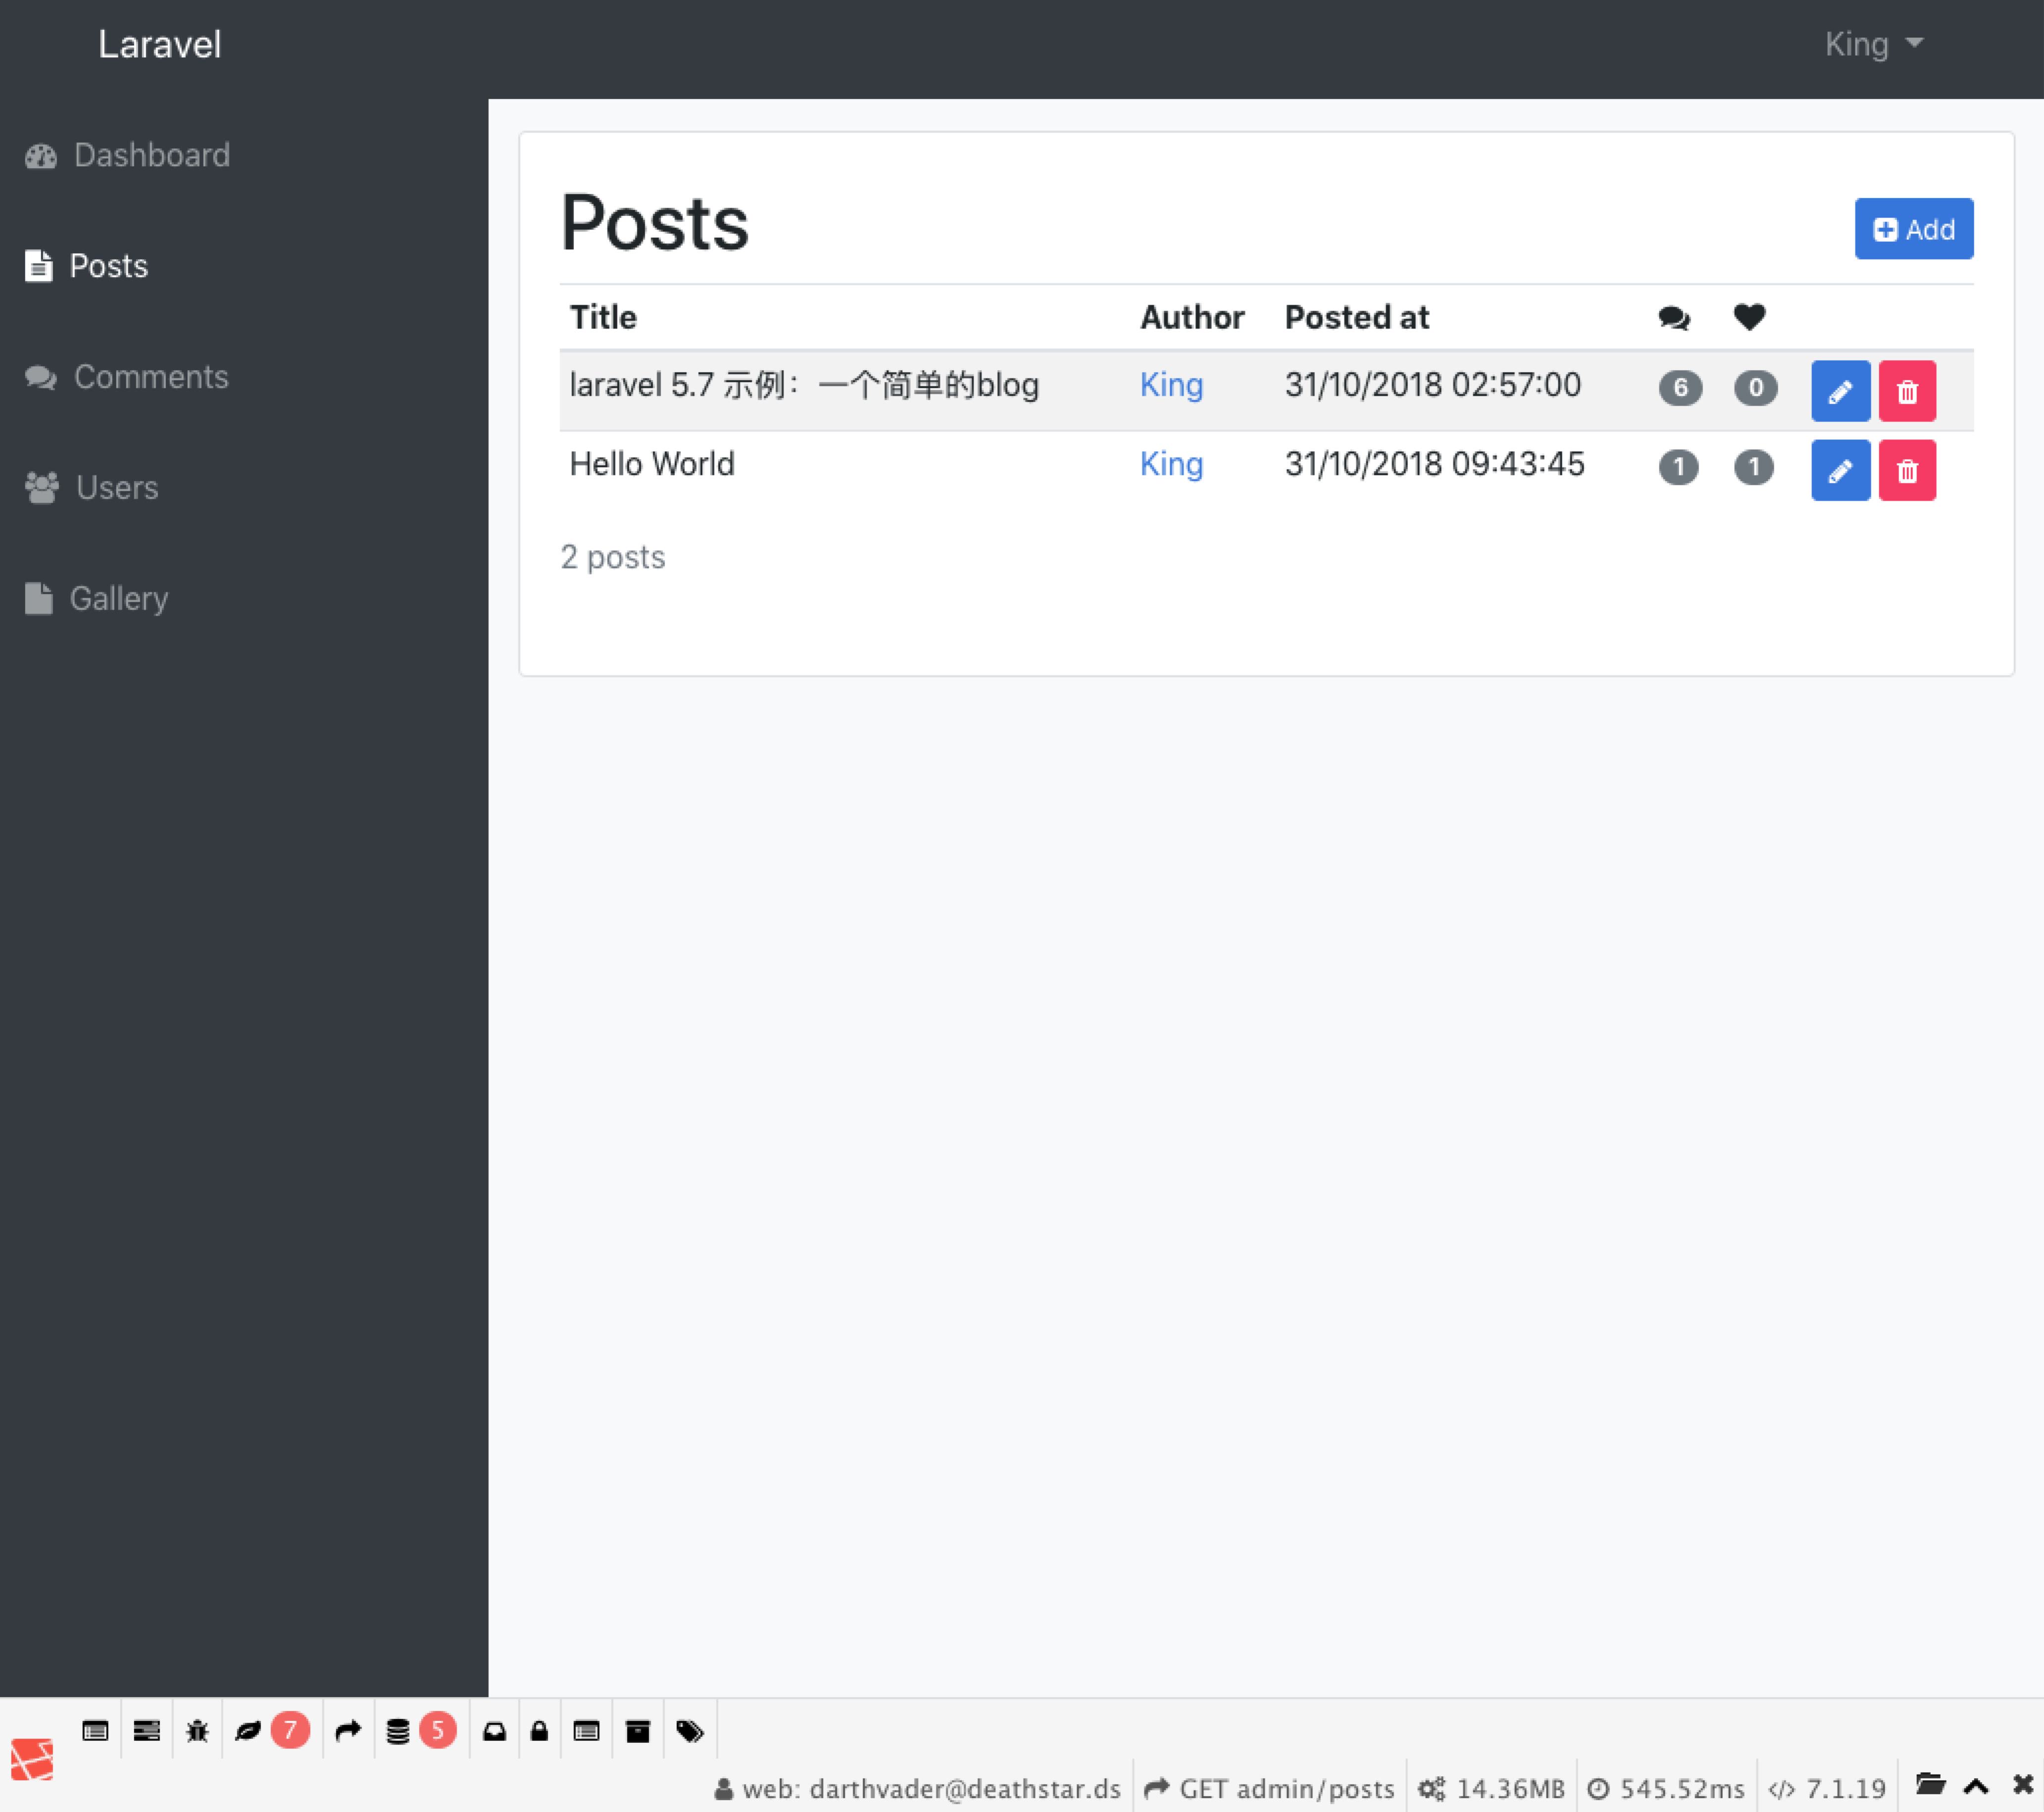Click comment count 6 badge
2044x1812 pixels.
pos(1680,388)
